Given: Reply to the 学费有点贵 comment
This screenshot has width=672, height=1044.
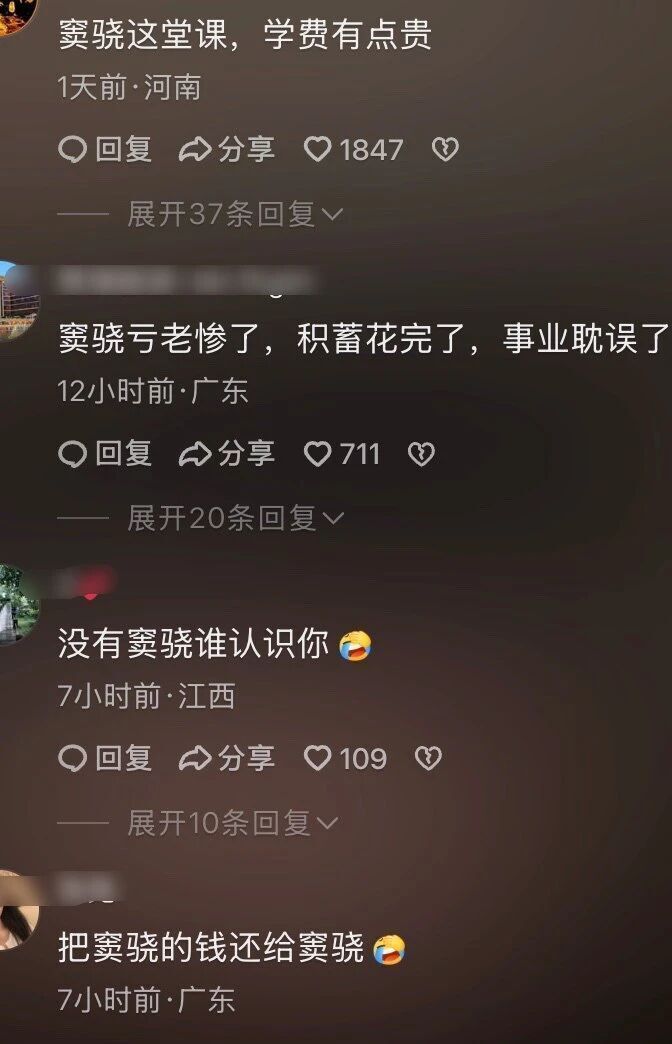Looking at the screenshot, I should 105,150.
